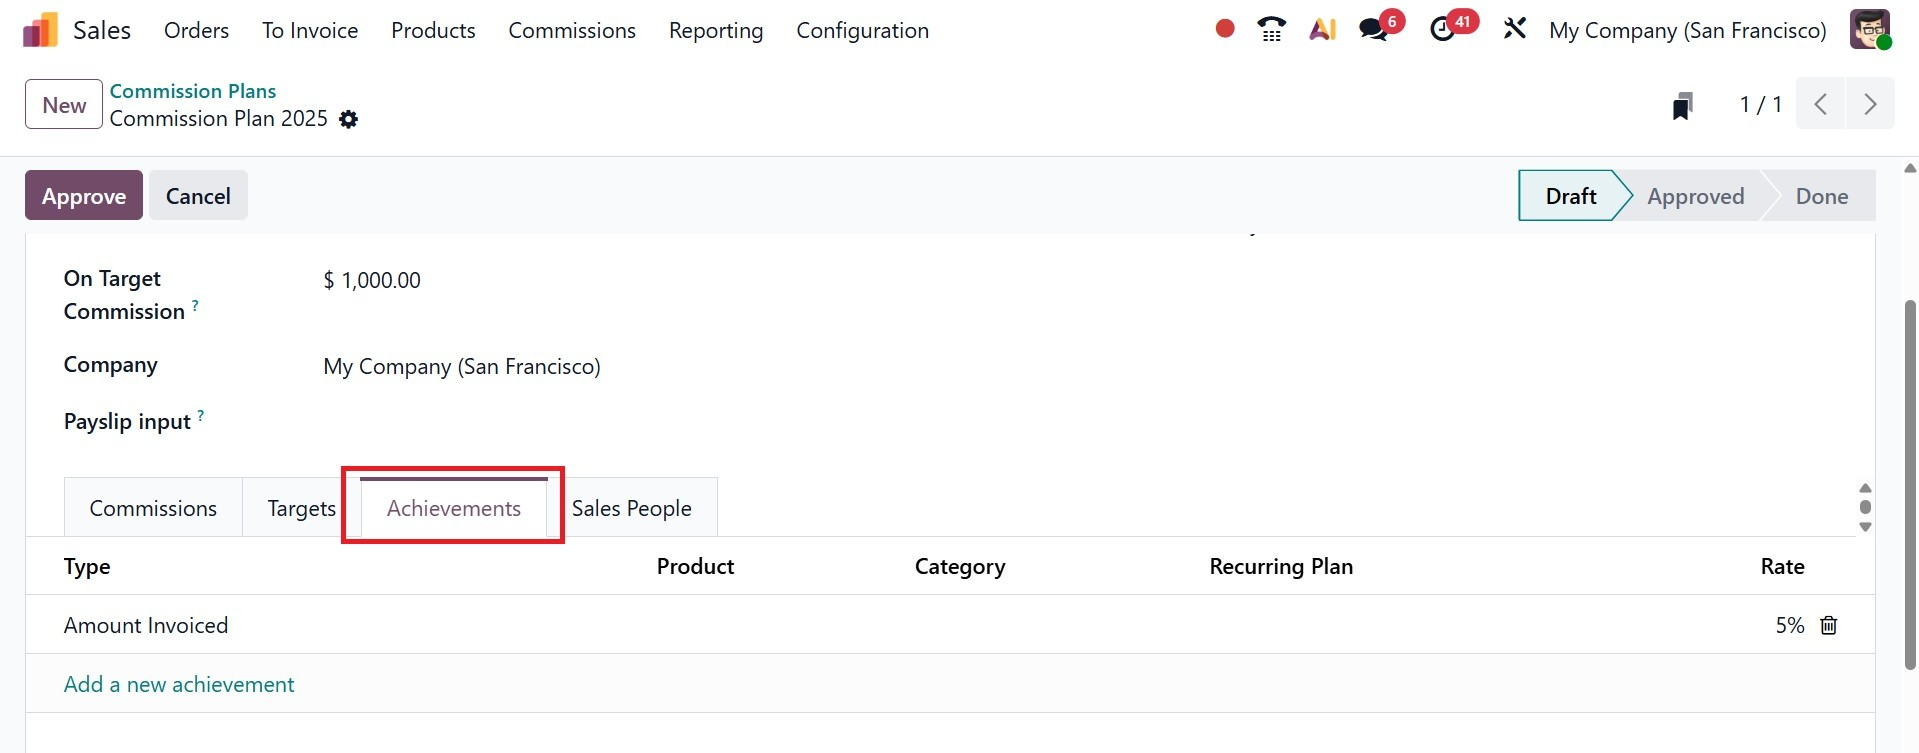Go to next record arrow
This screenshot has height=753, width=1919.
[x=1869, y=104]
